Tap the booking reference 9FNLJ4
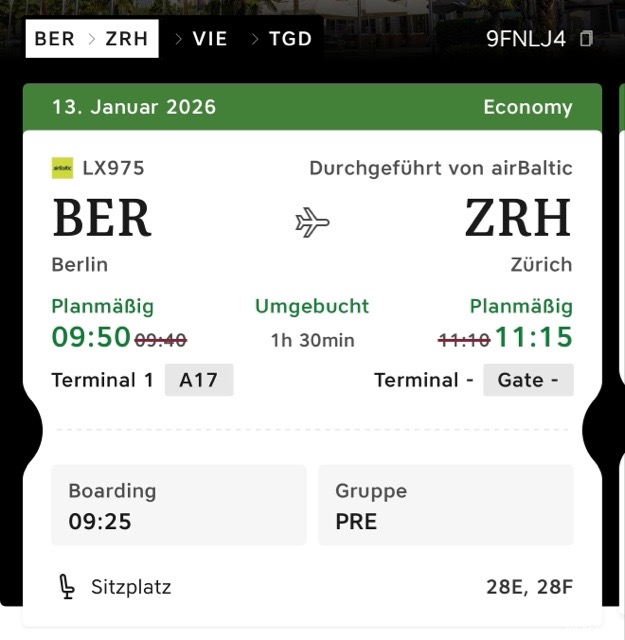625x640 pixels. point(526,39)
